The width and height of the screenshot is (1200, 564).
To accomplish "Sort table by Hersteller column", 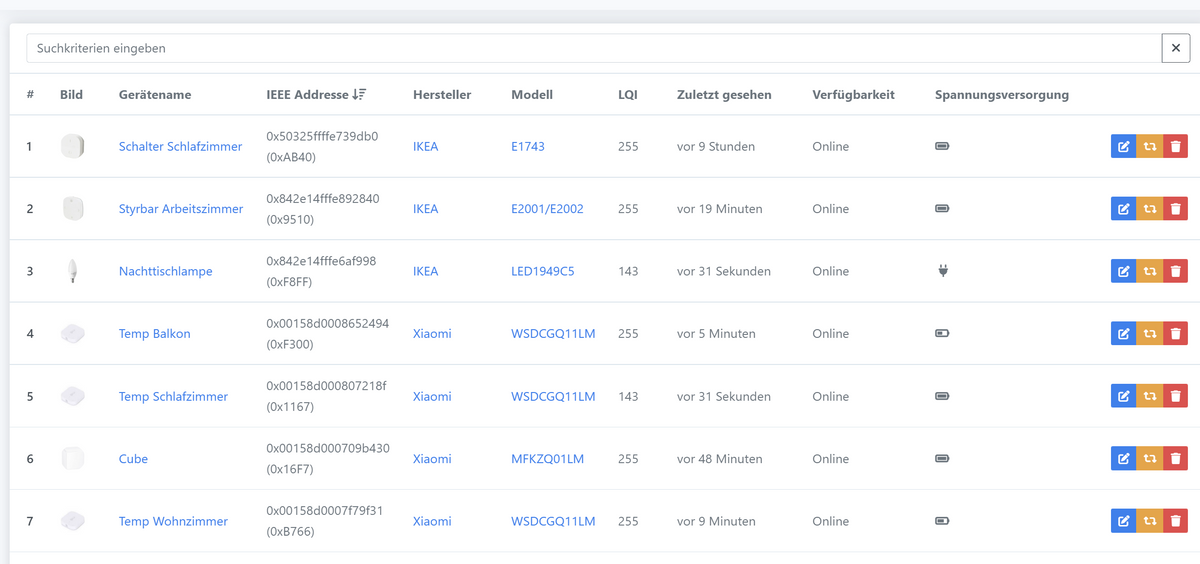I will point(442,95).
